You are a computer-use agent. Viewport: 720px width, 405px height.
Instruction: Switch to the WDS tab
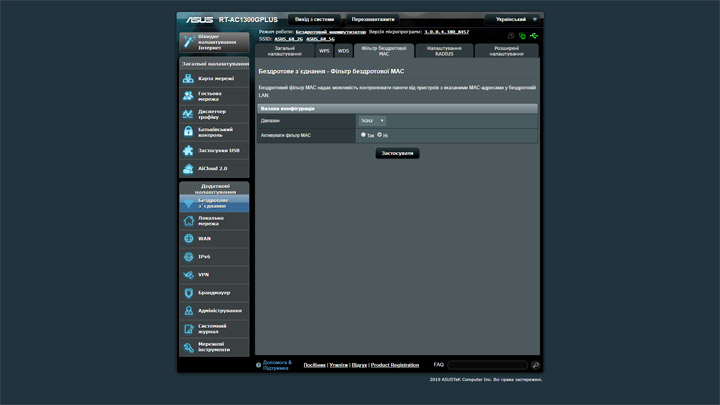(x=343, y=51)
